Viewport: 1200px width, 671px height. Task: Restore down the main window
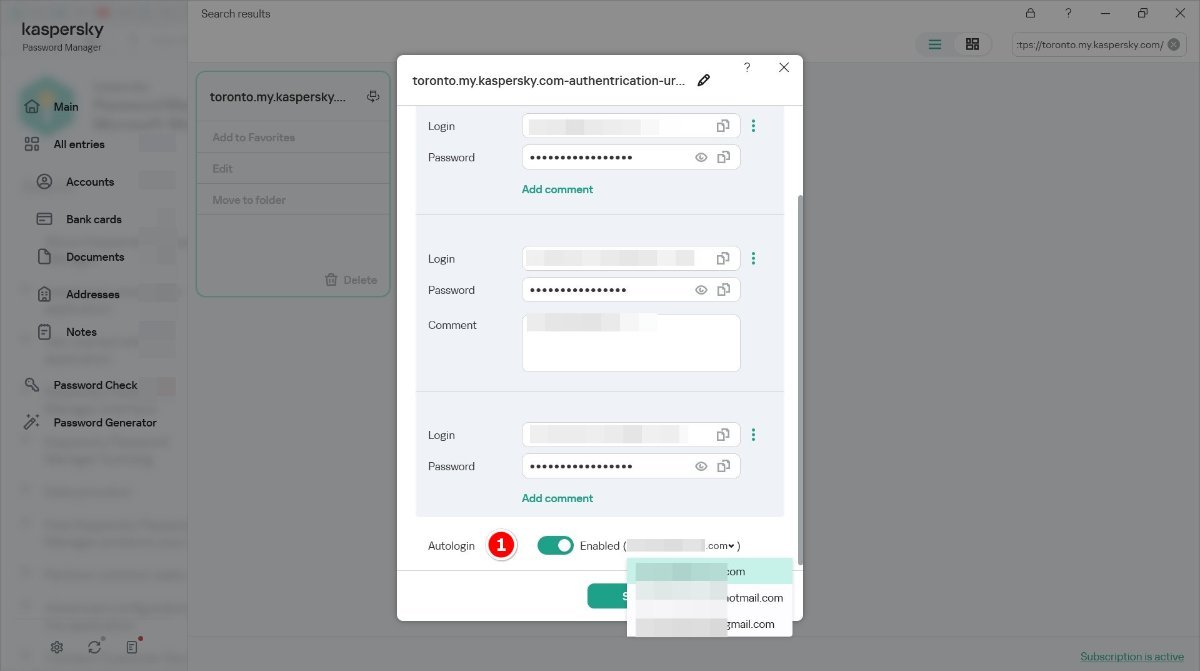point(1142,13)
